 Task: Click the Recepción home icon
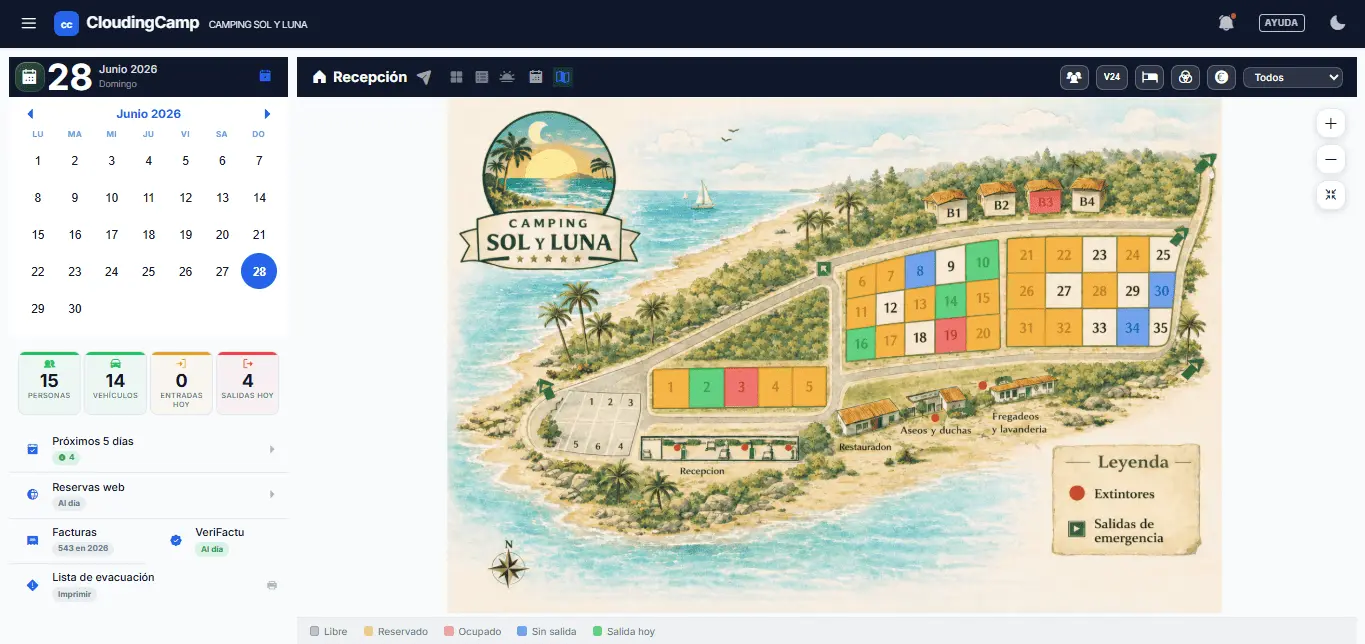coord(320,77)
